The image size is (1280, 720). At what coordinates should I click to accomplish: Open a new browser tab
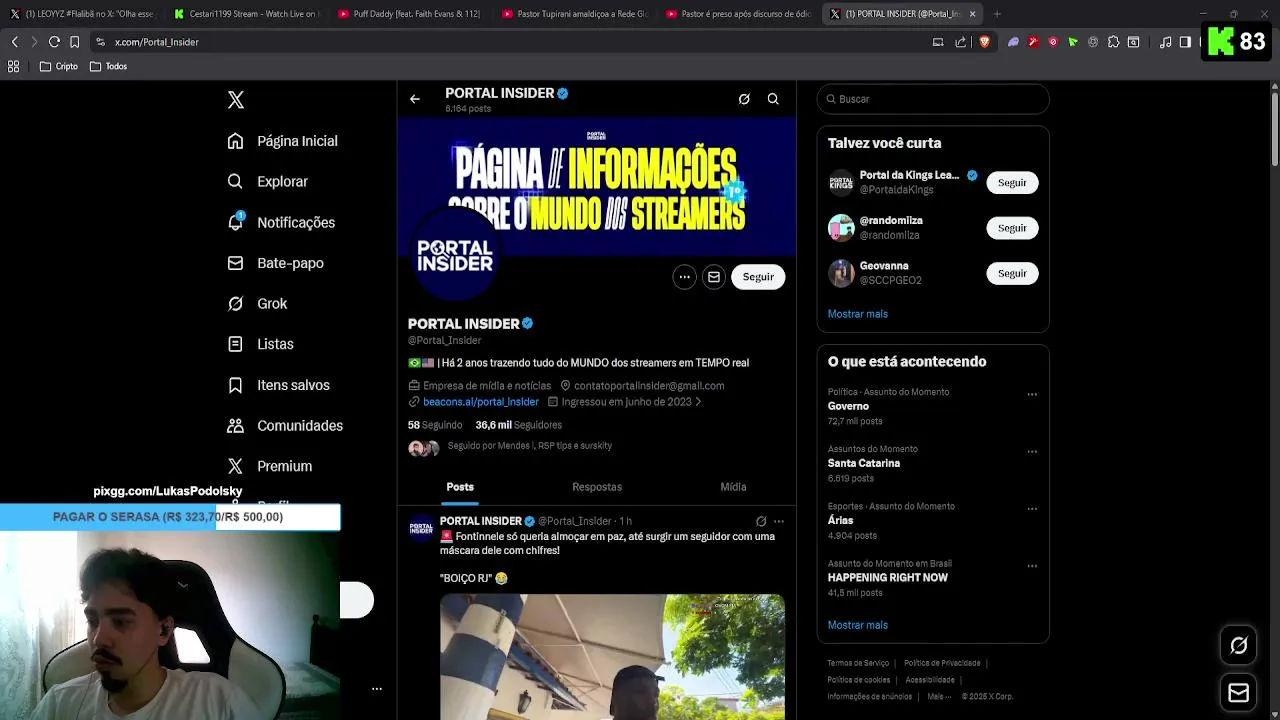point(997,14)
